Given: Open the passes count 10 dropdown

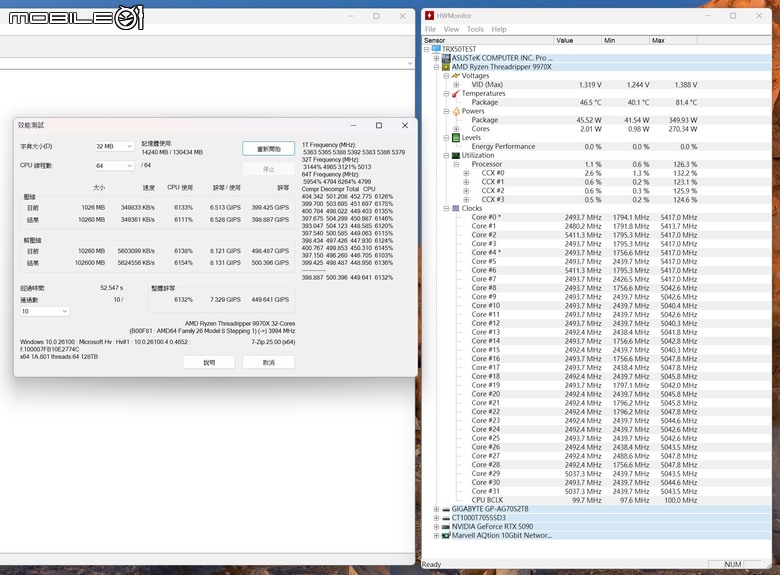Looking at the screenshot, I should coord(44,311).
